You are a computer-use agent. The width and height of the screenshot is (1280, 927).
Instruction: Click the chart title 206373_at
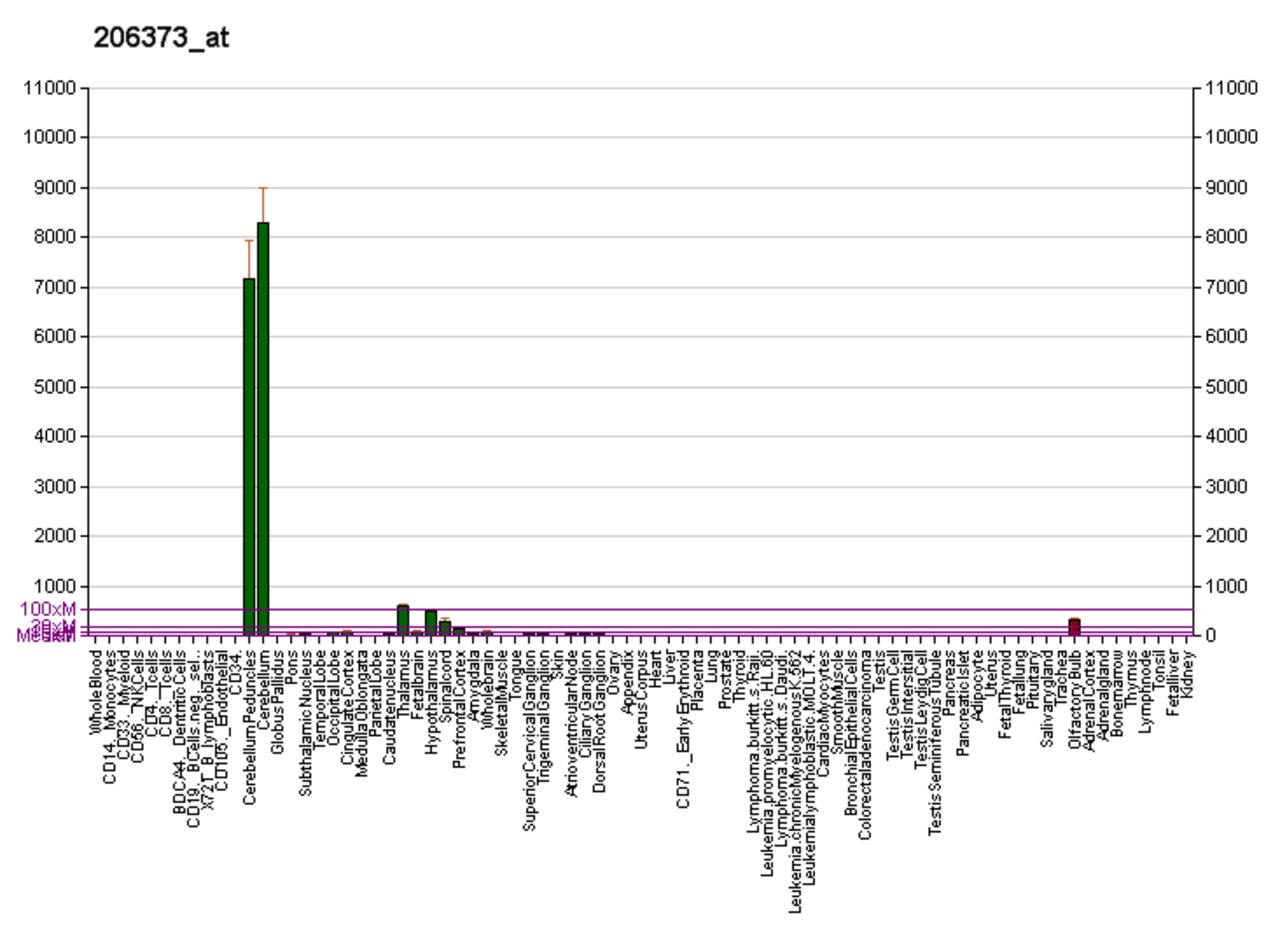tap(161, 38)
